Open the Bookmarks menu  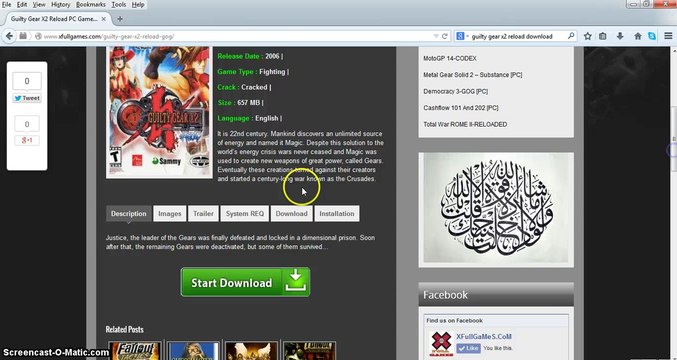point(91,4)
